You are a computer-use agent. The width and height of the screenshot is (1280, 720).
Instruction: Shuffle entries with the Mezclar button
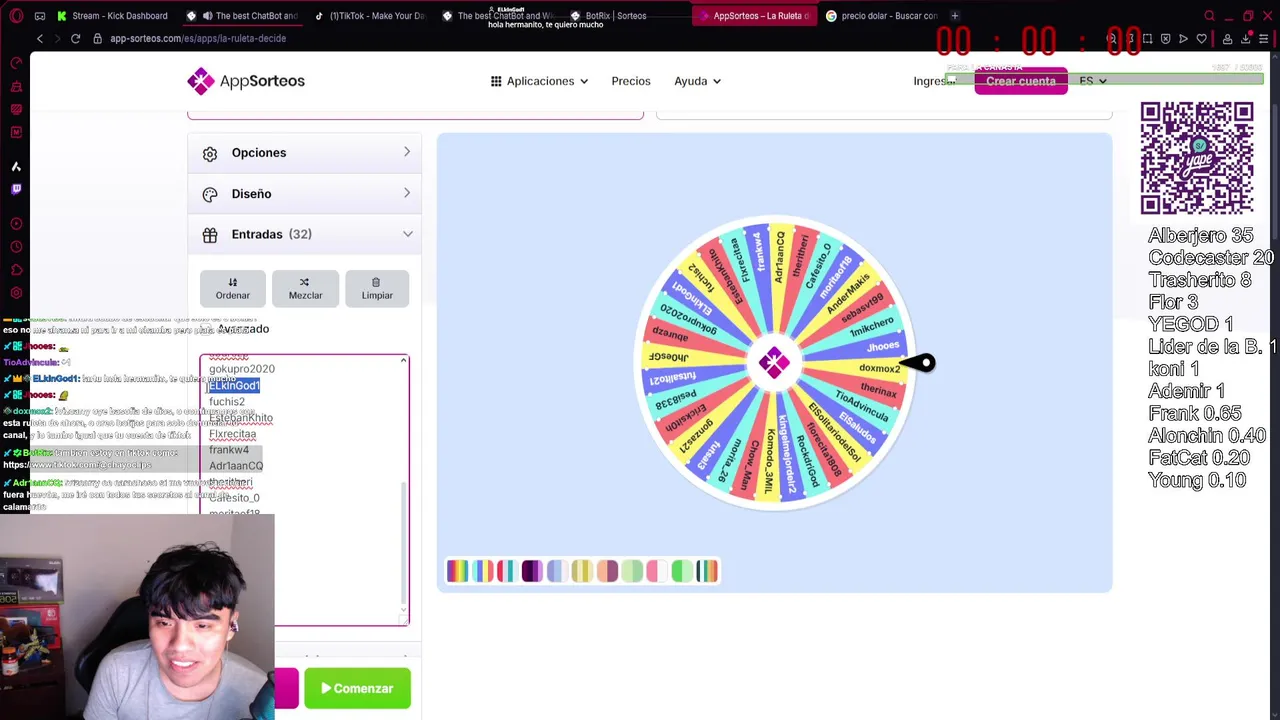click(305, 288)
